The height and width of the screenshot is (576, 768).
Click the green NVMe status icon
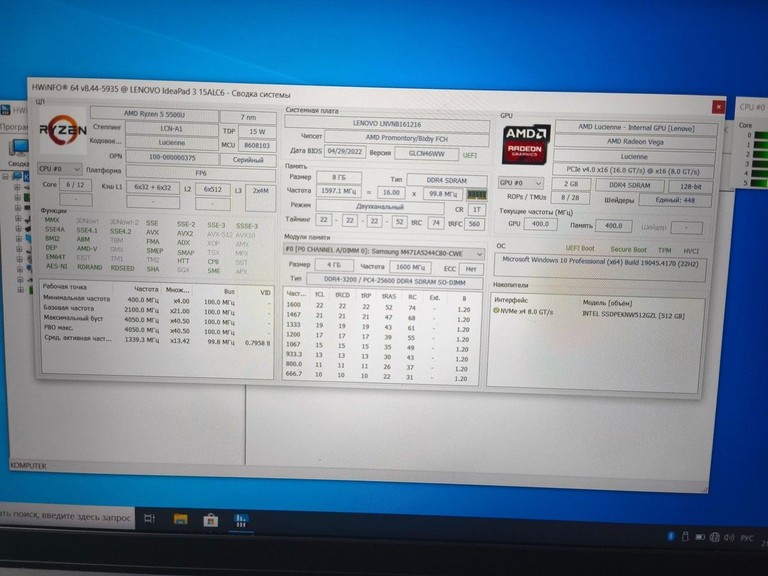click(496, 311)
